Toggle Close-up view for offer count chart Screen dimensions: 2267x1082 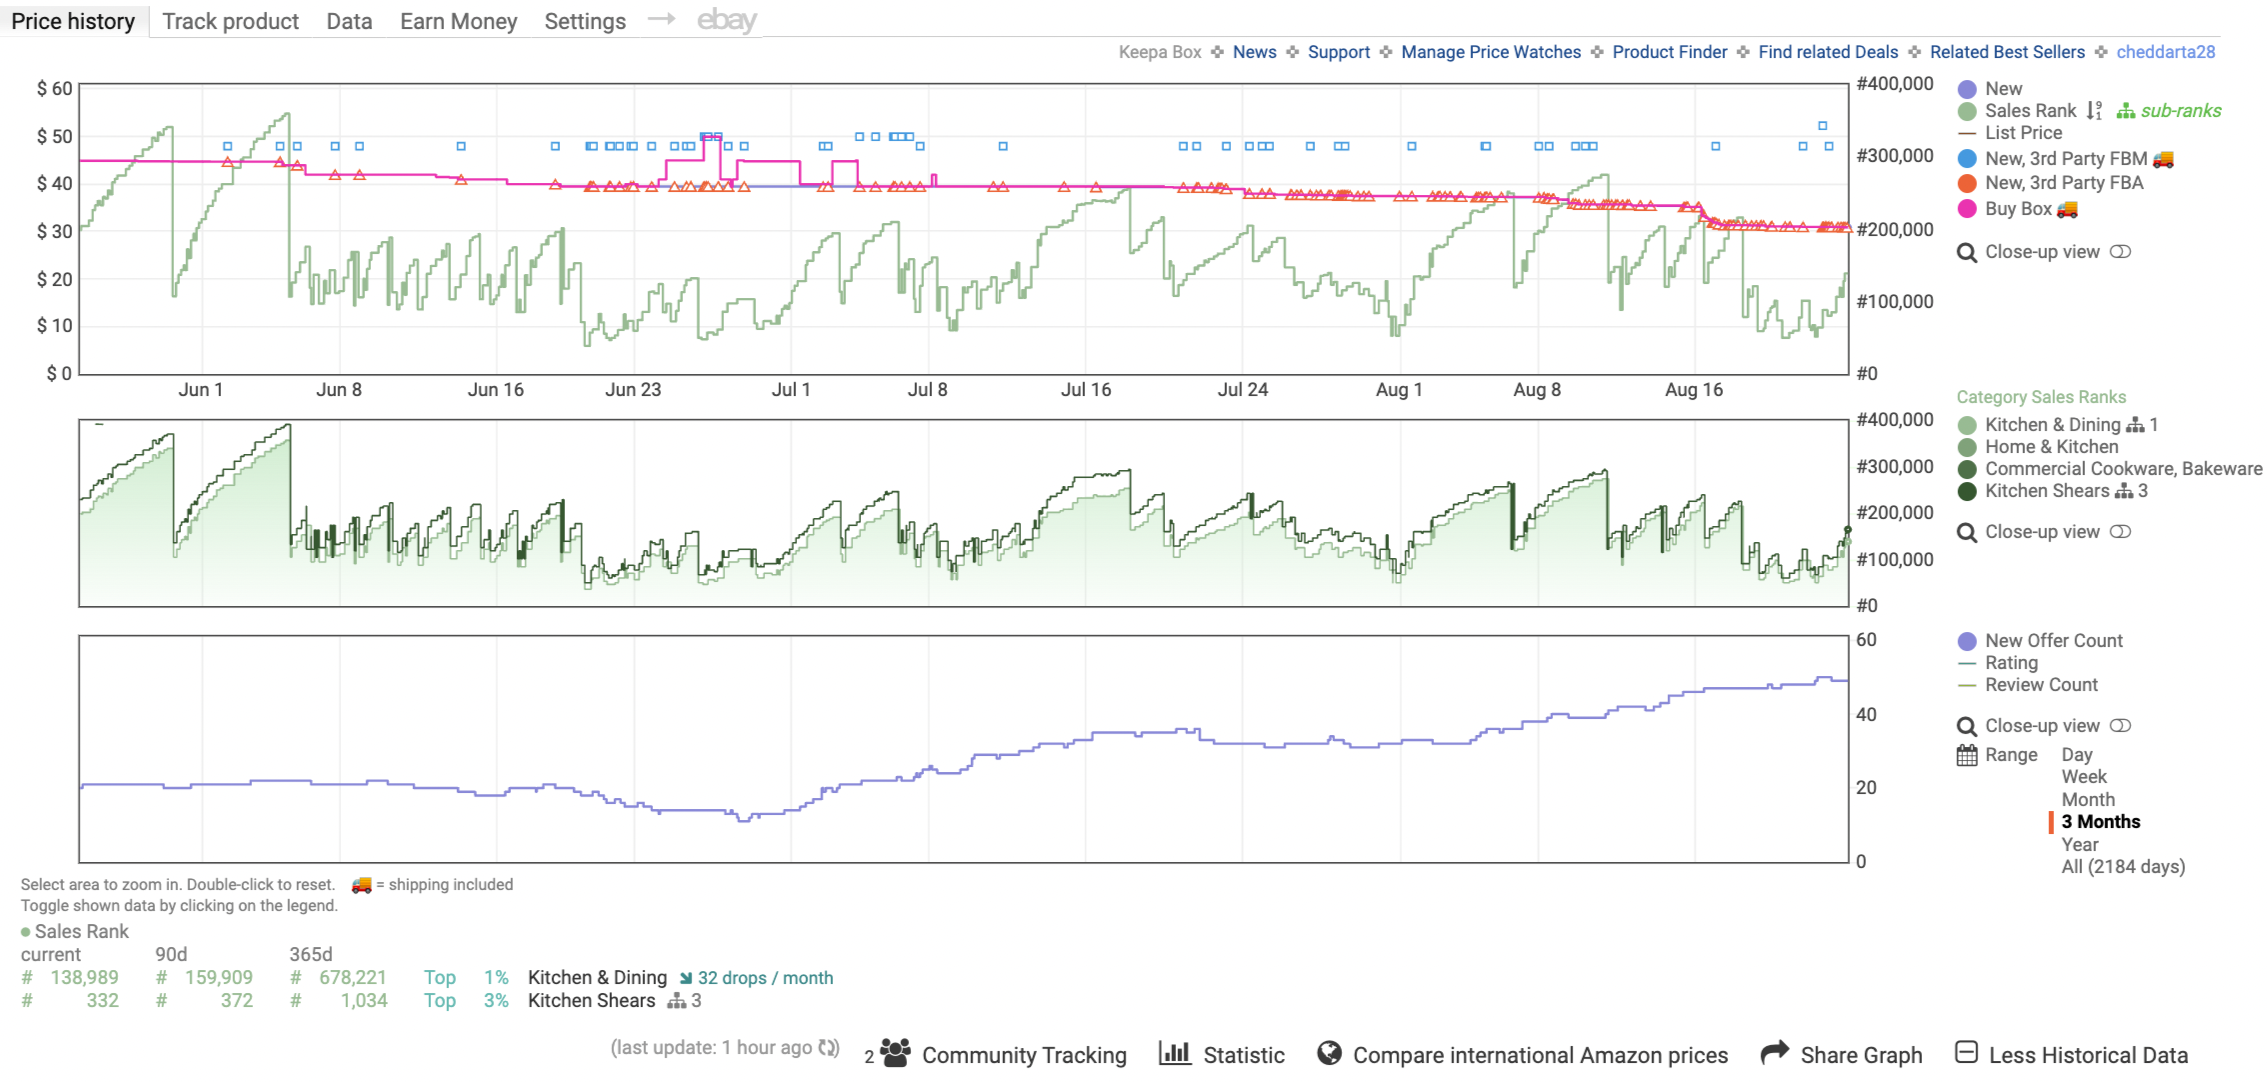click(x=2120, y=726)
